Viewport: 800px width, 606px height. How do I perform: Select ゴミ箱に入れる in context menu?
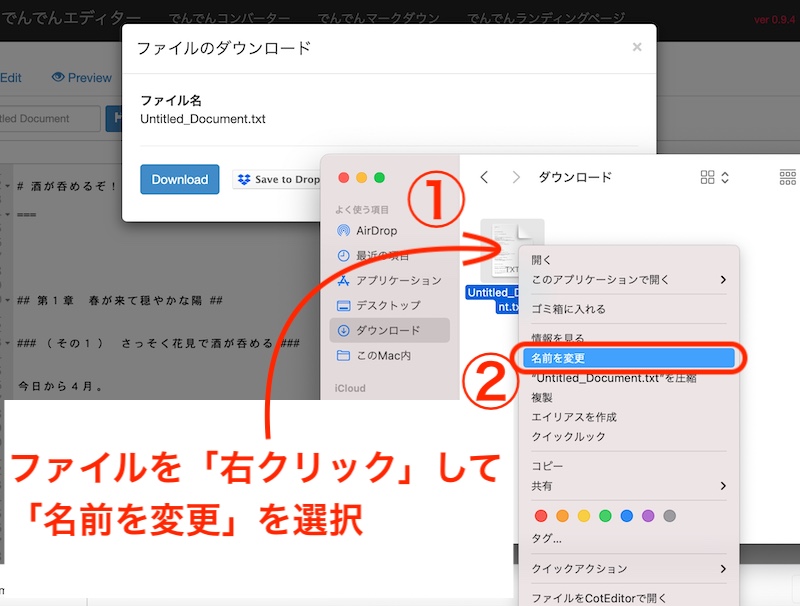(568, 309)
